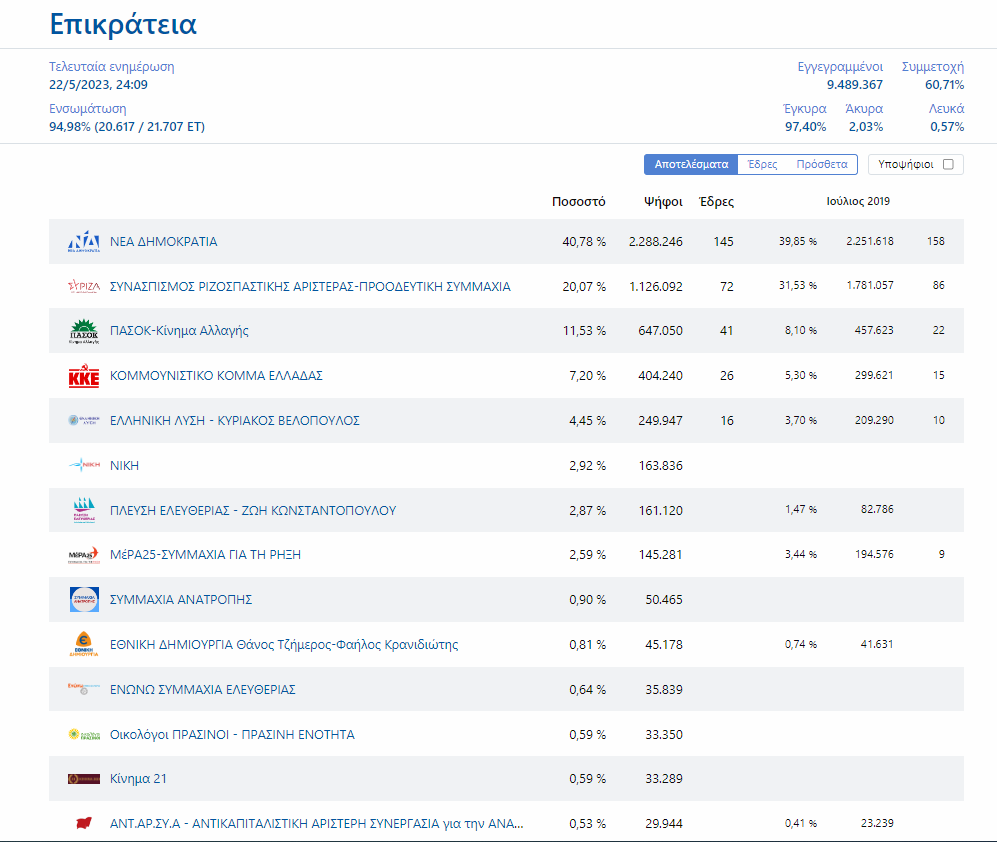This screenshot has height=842, width=997.
Task: Switch to the Έδρες tab
Action: (x=762, y=165)
